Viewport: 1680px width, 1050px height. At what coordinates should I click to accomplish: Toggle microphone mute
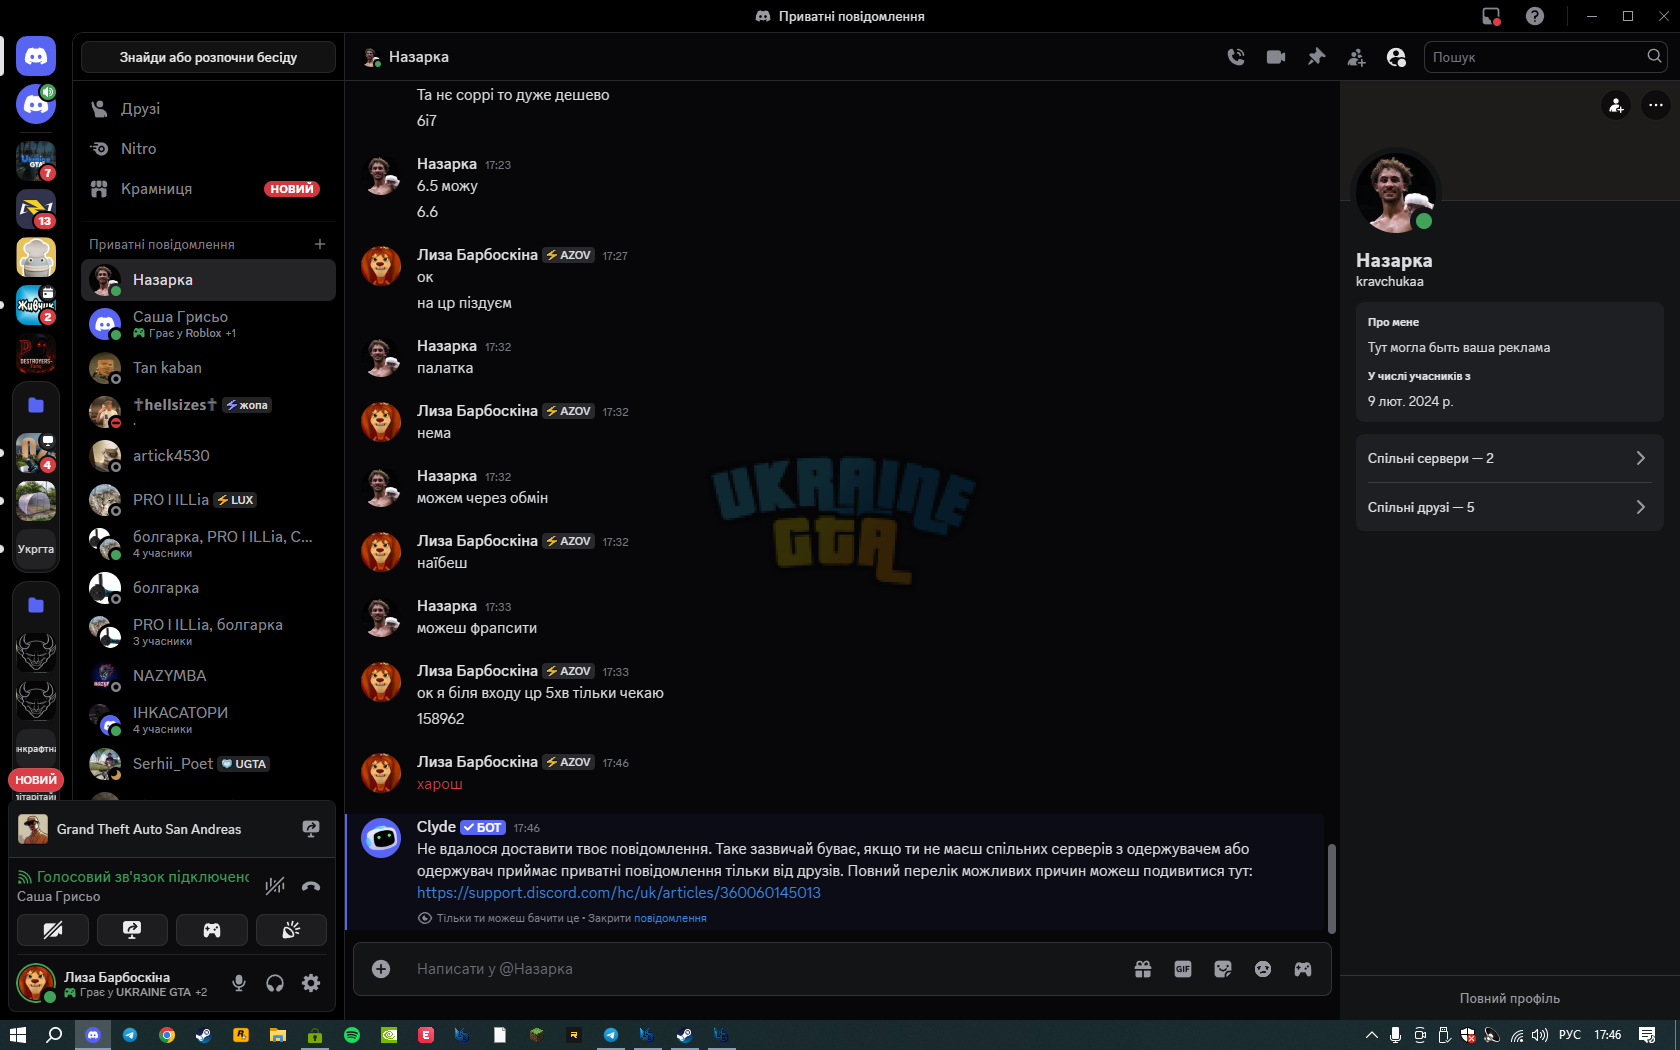[239, 983]
